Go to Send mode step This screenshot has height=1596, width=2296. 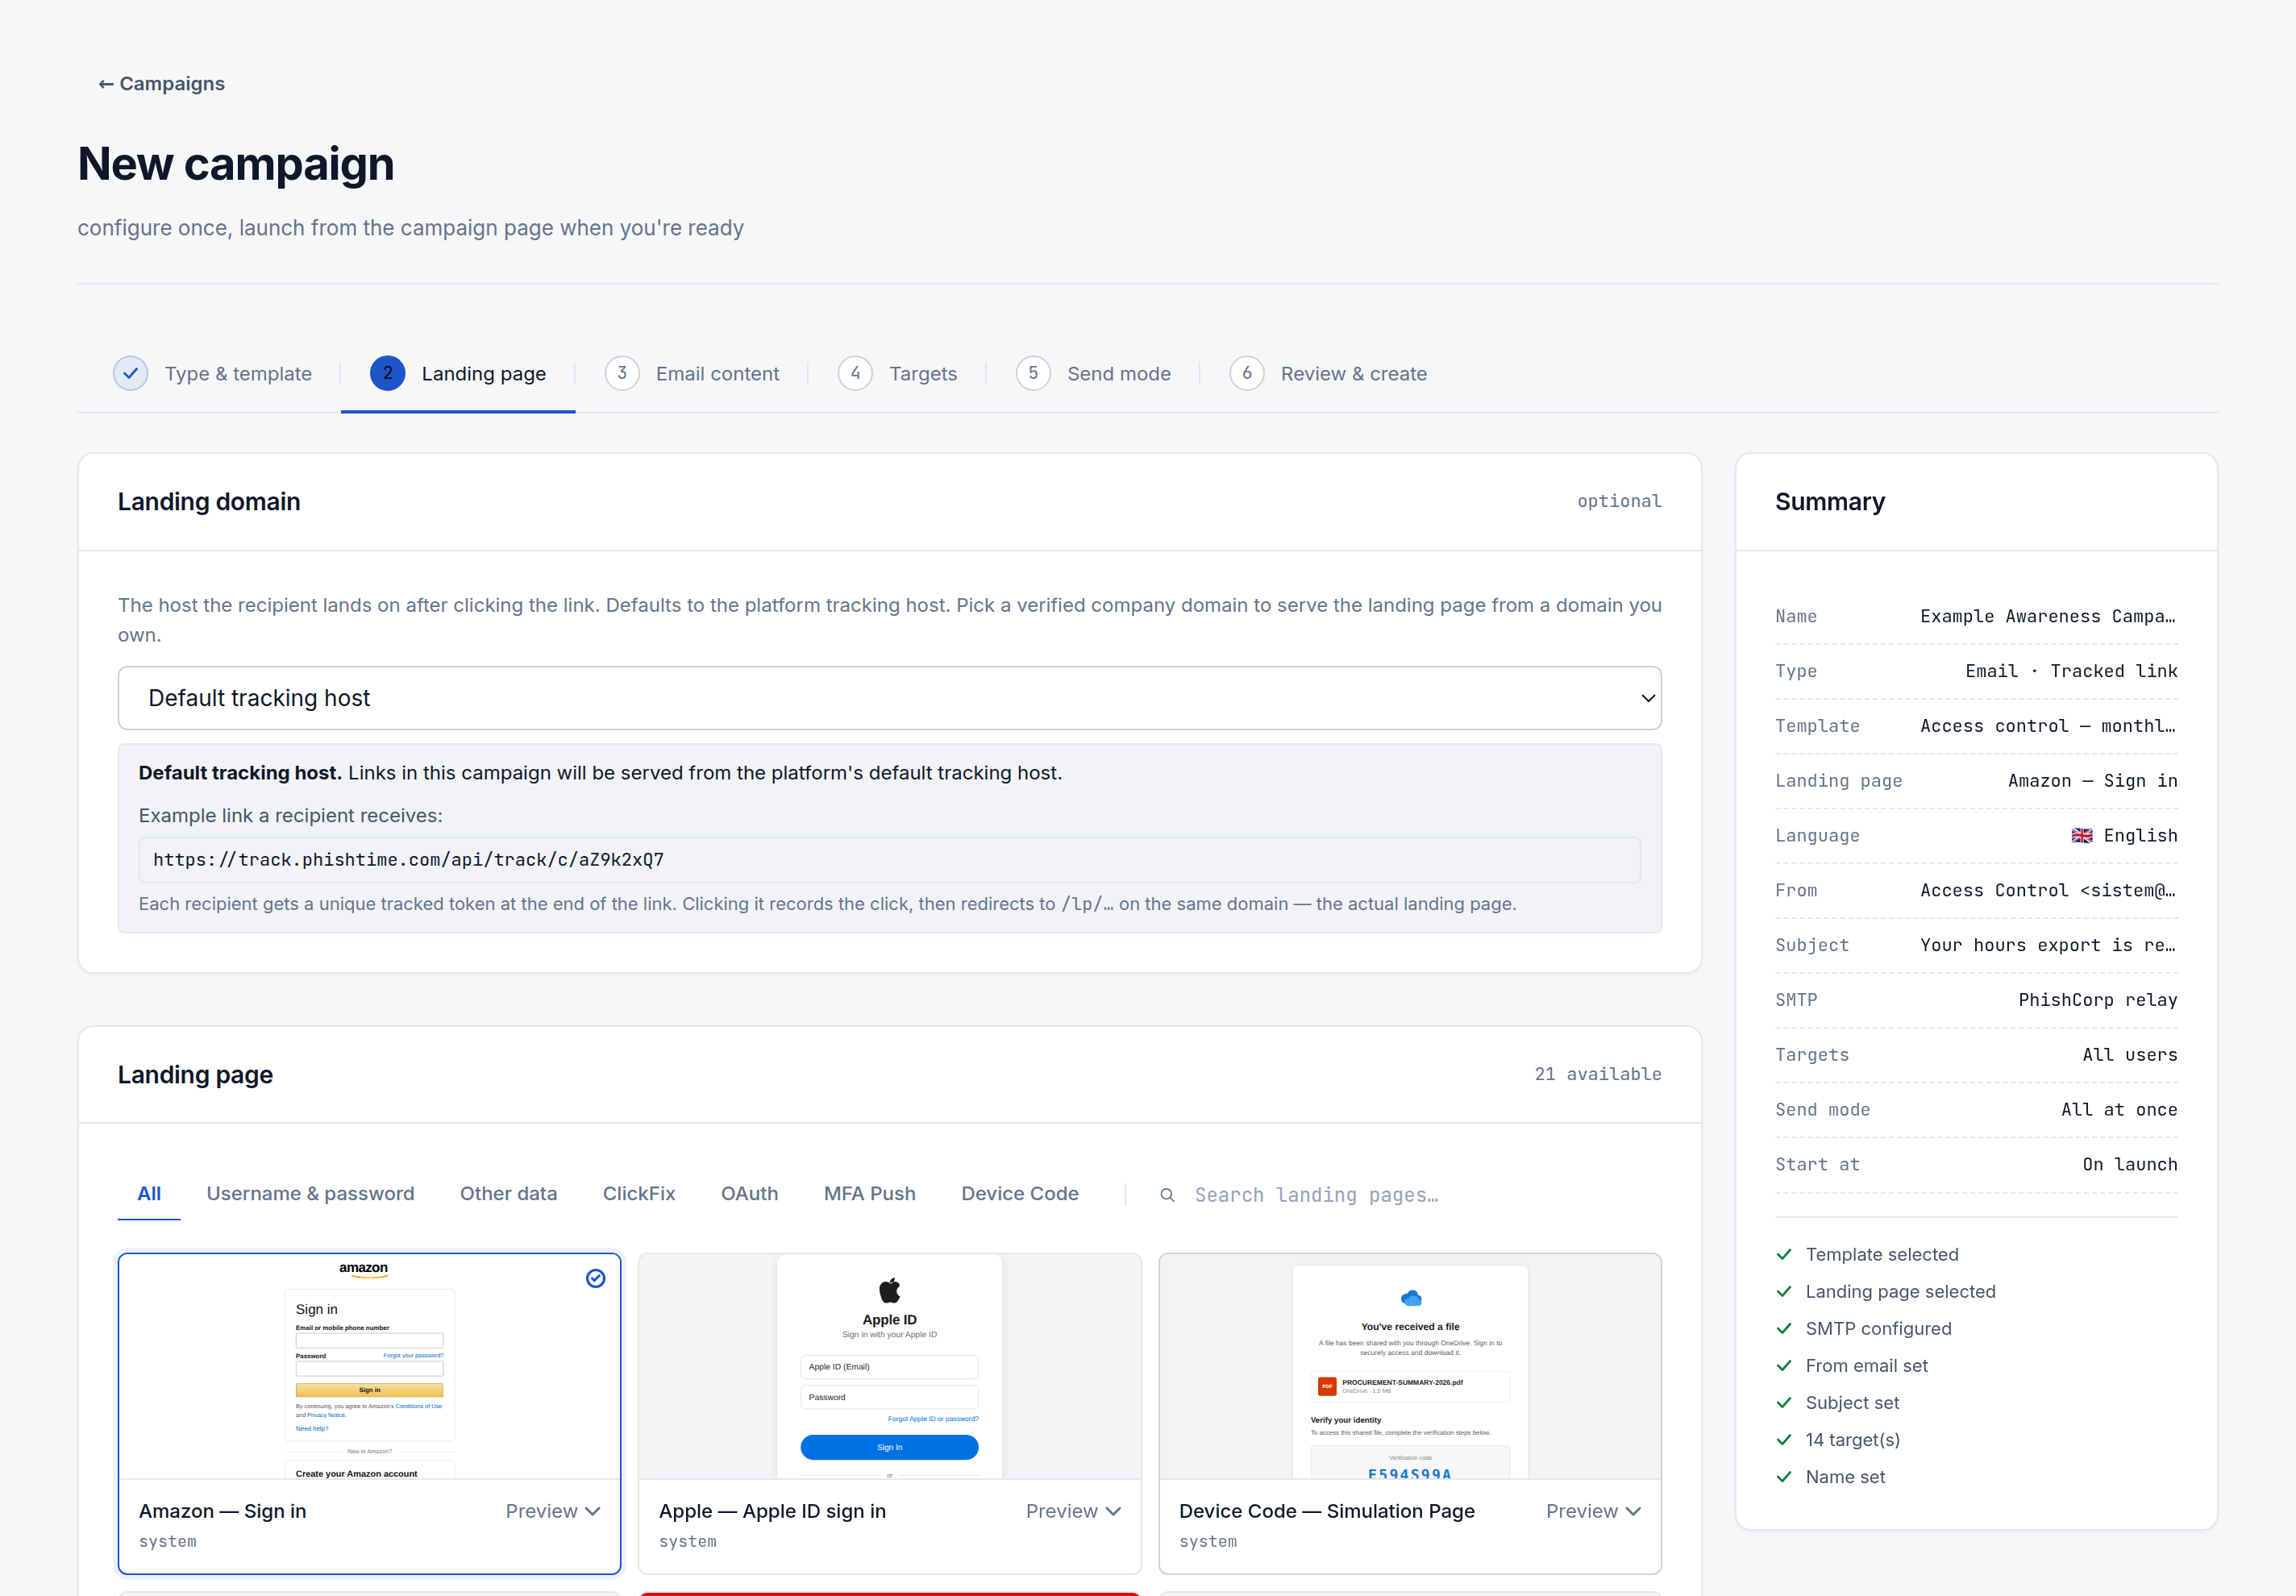coord(1093,373)
